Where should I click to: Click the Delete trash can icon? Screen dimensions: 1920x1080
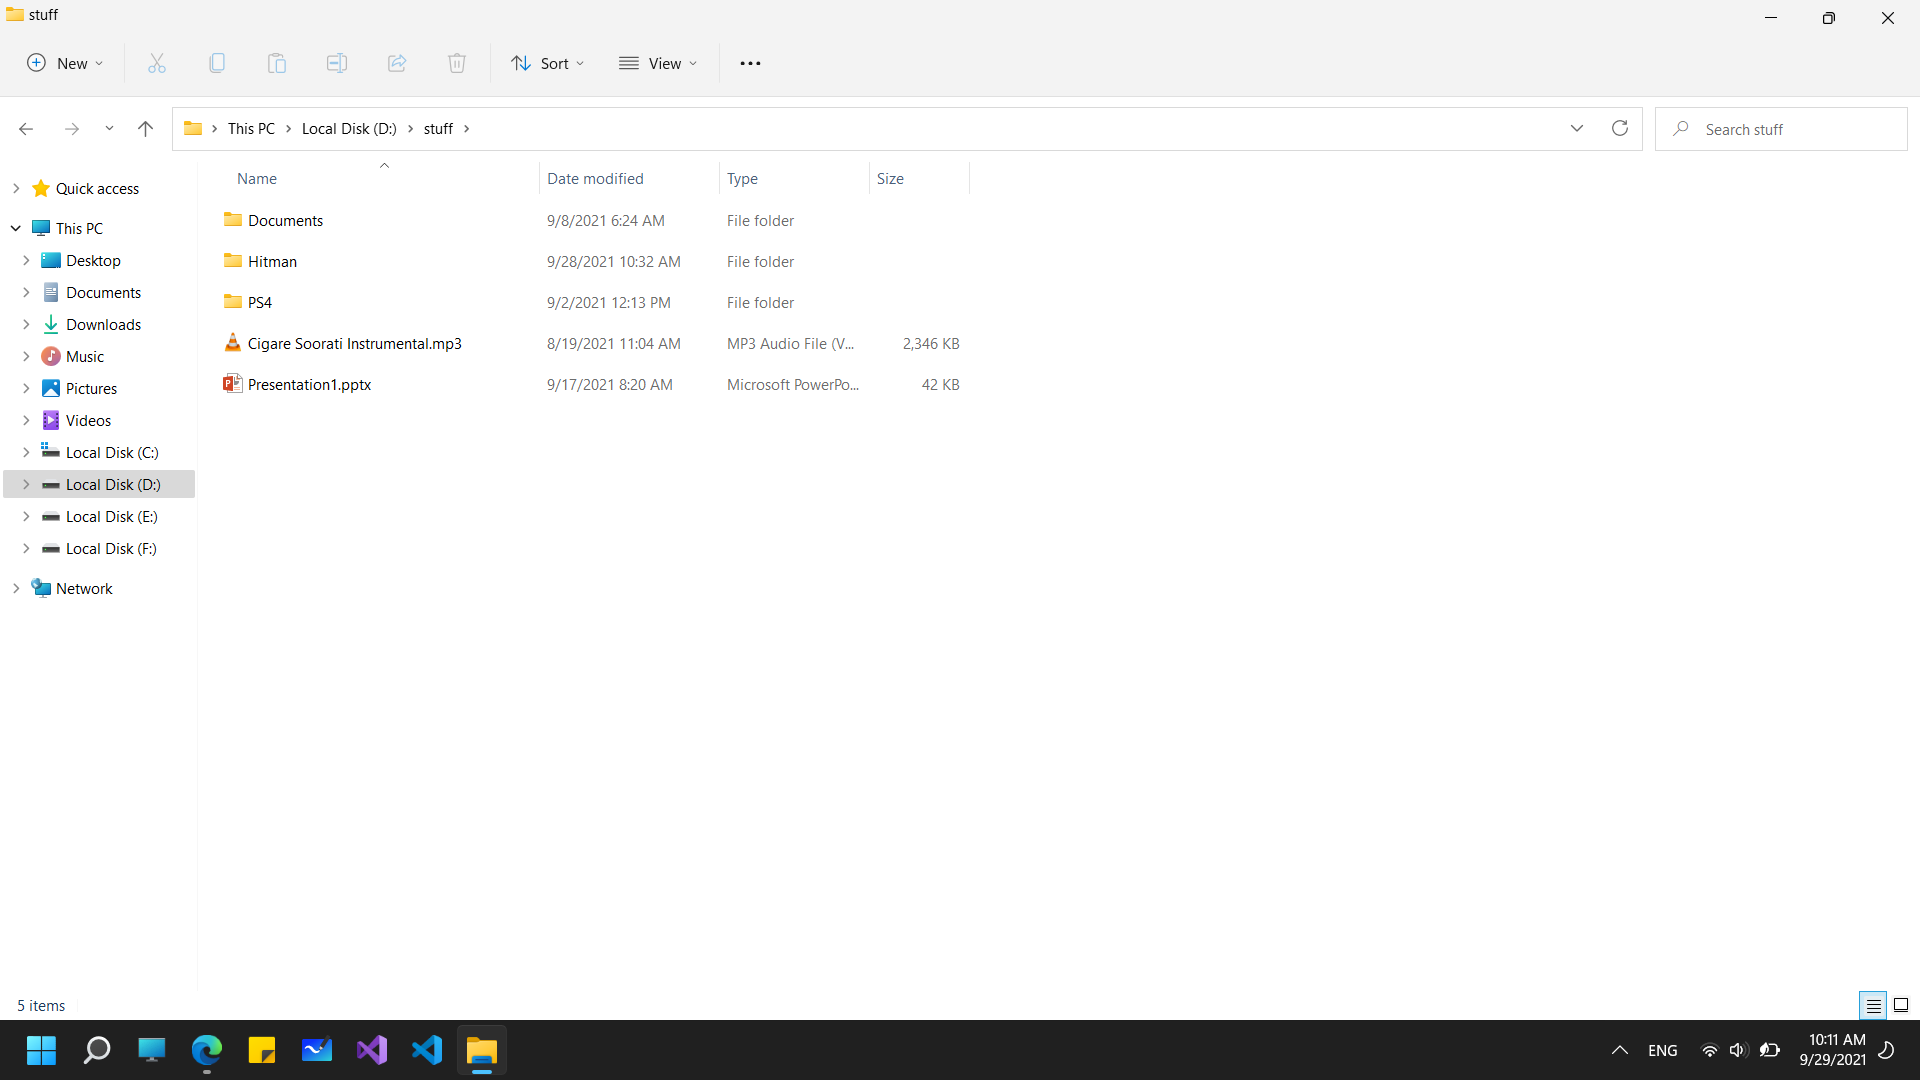coord(457,63)
